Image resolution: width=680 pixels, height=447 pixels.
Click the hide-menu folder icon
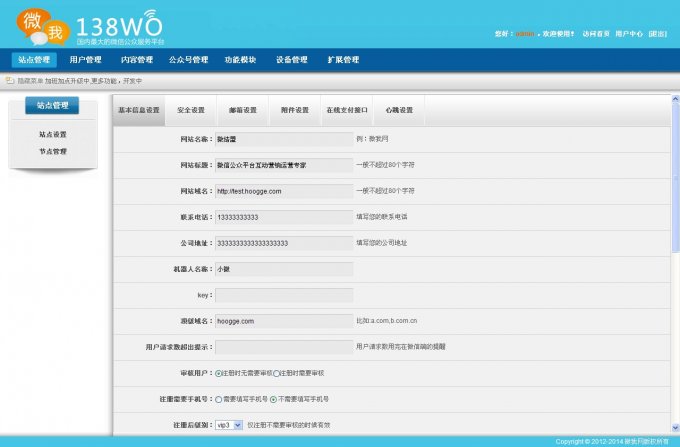point(10,81)
